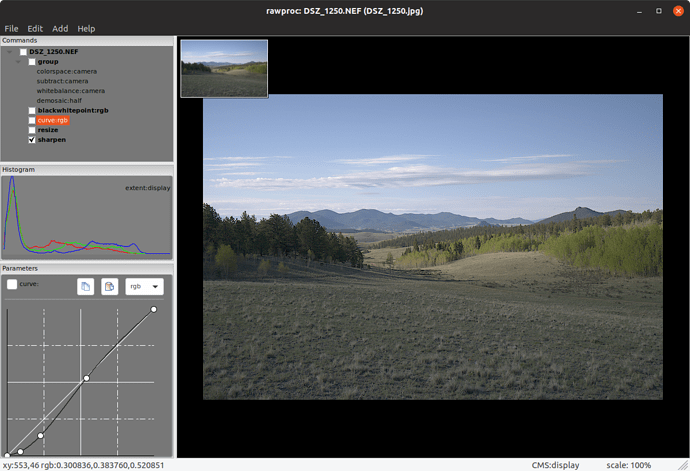Screen dimensions: 690x471
Task: Click the image thumbnail preview
Action: 224,69
